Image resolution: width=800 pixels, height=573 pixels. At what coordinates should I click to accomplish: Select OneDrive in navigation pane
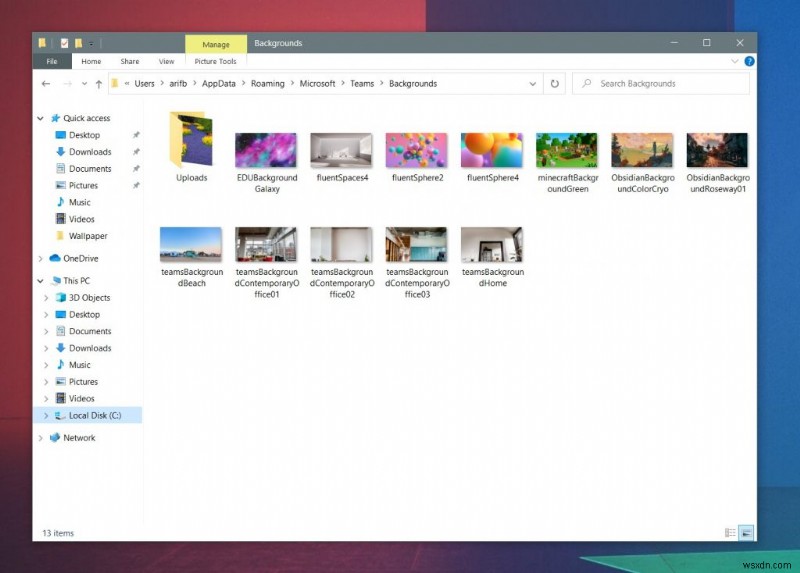point(81,259)
